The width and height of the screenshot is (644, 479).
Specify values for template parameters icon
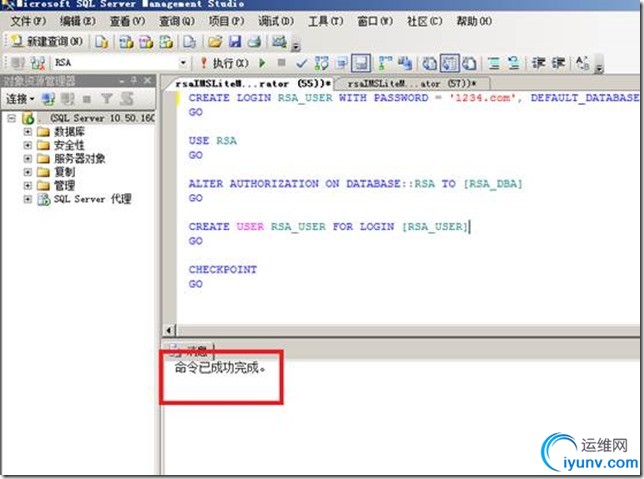pos(582,63)
